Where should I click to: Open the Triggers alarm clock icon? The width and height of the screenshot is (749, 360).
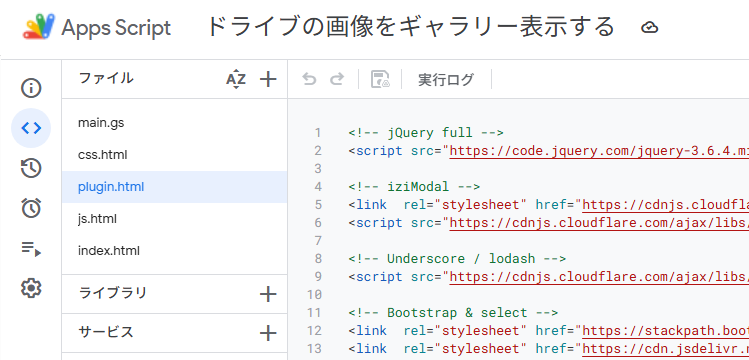click(31, 208)
